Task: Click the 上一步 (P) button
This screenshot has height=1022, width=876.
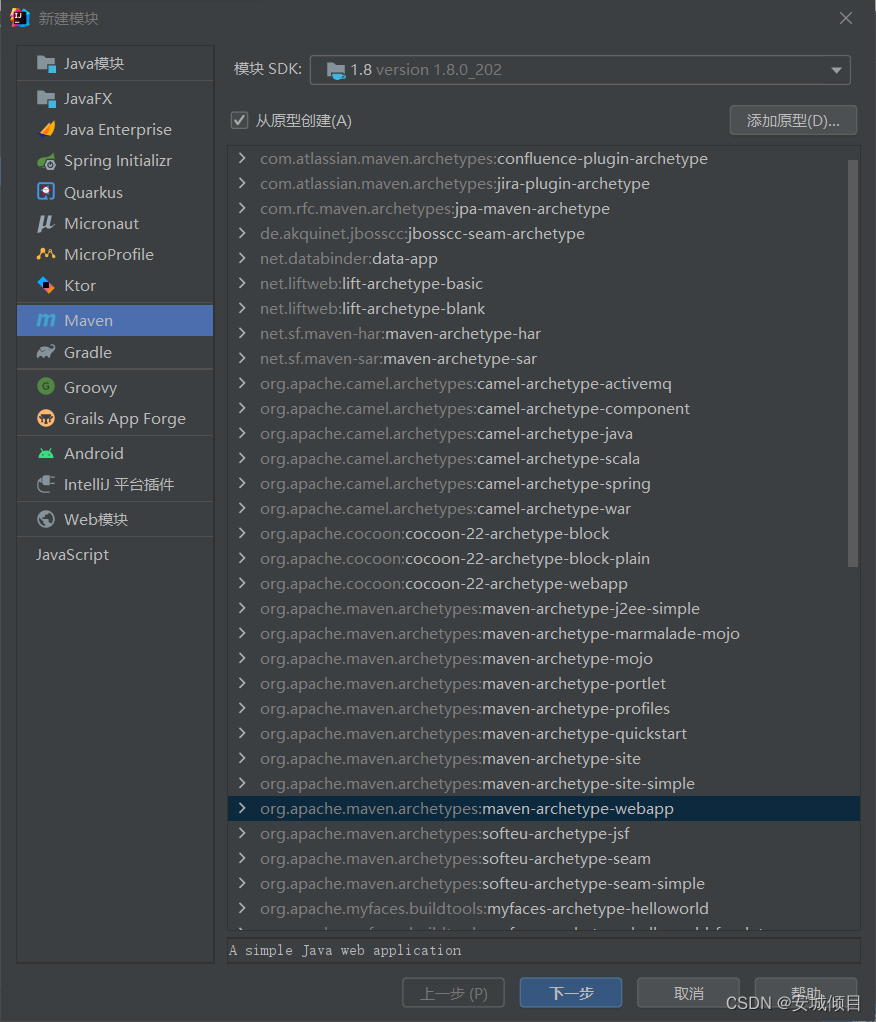Action: click(x=453, y=993)
